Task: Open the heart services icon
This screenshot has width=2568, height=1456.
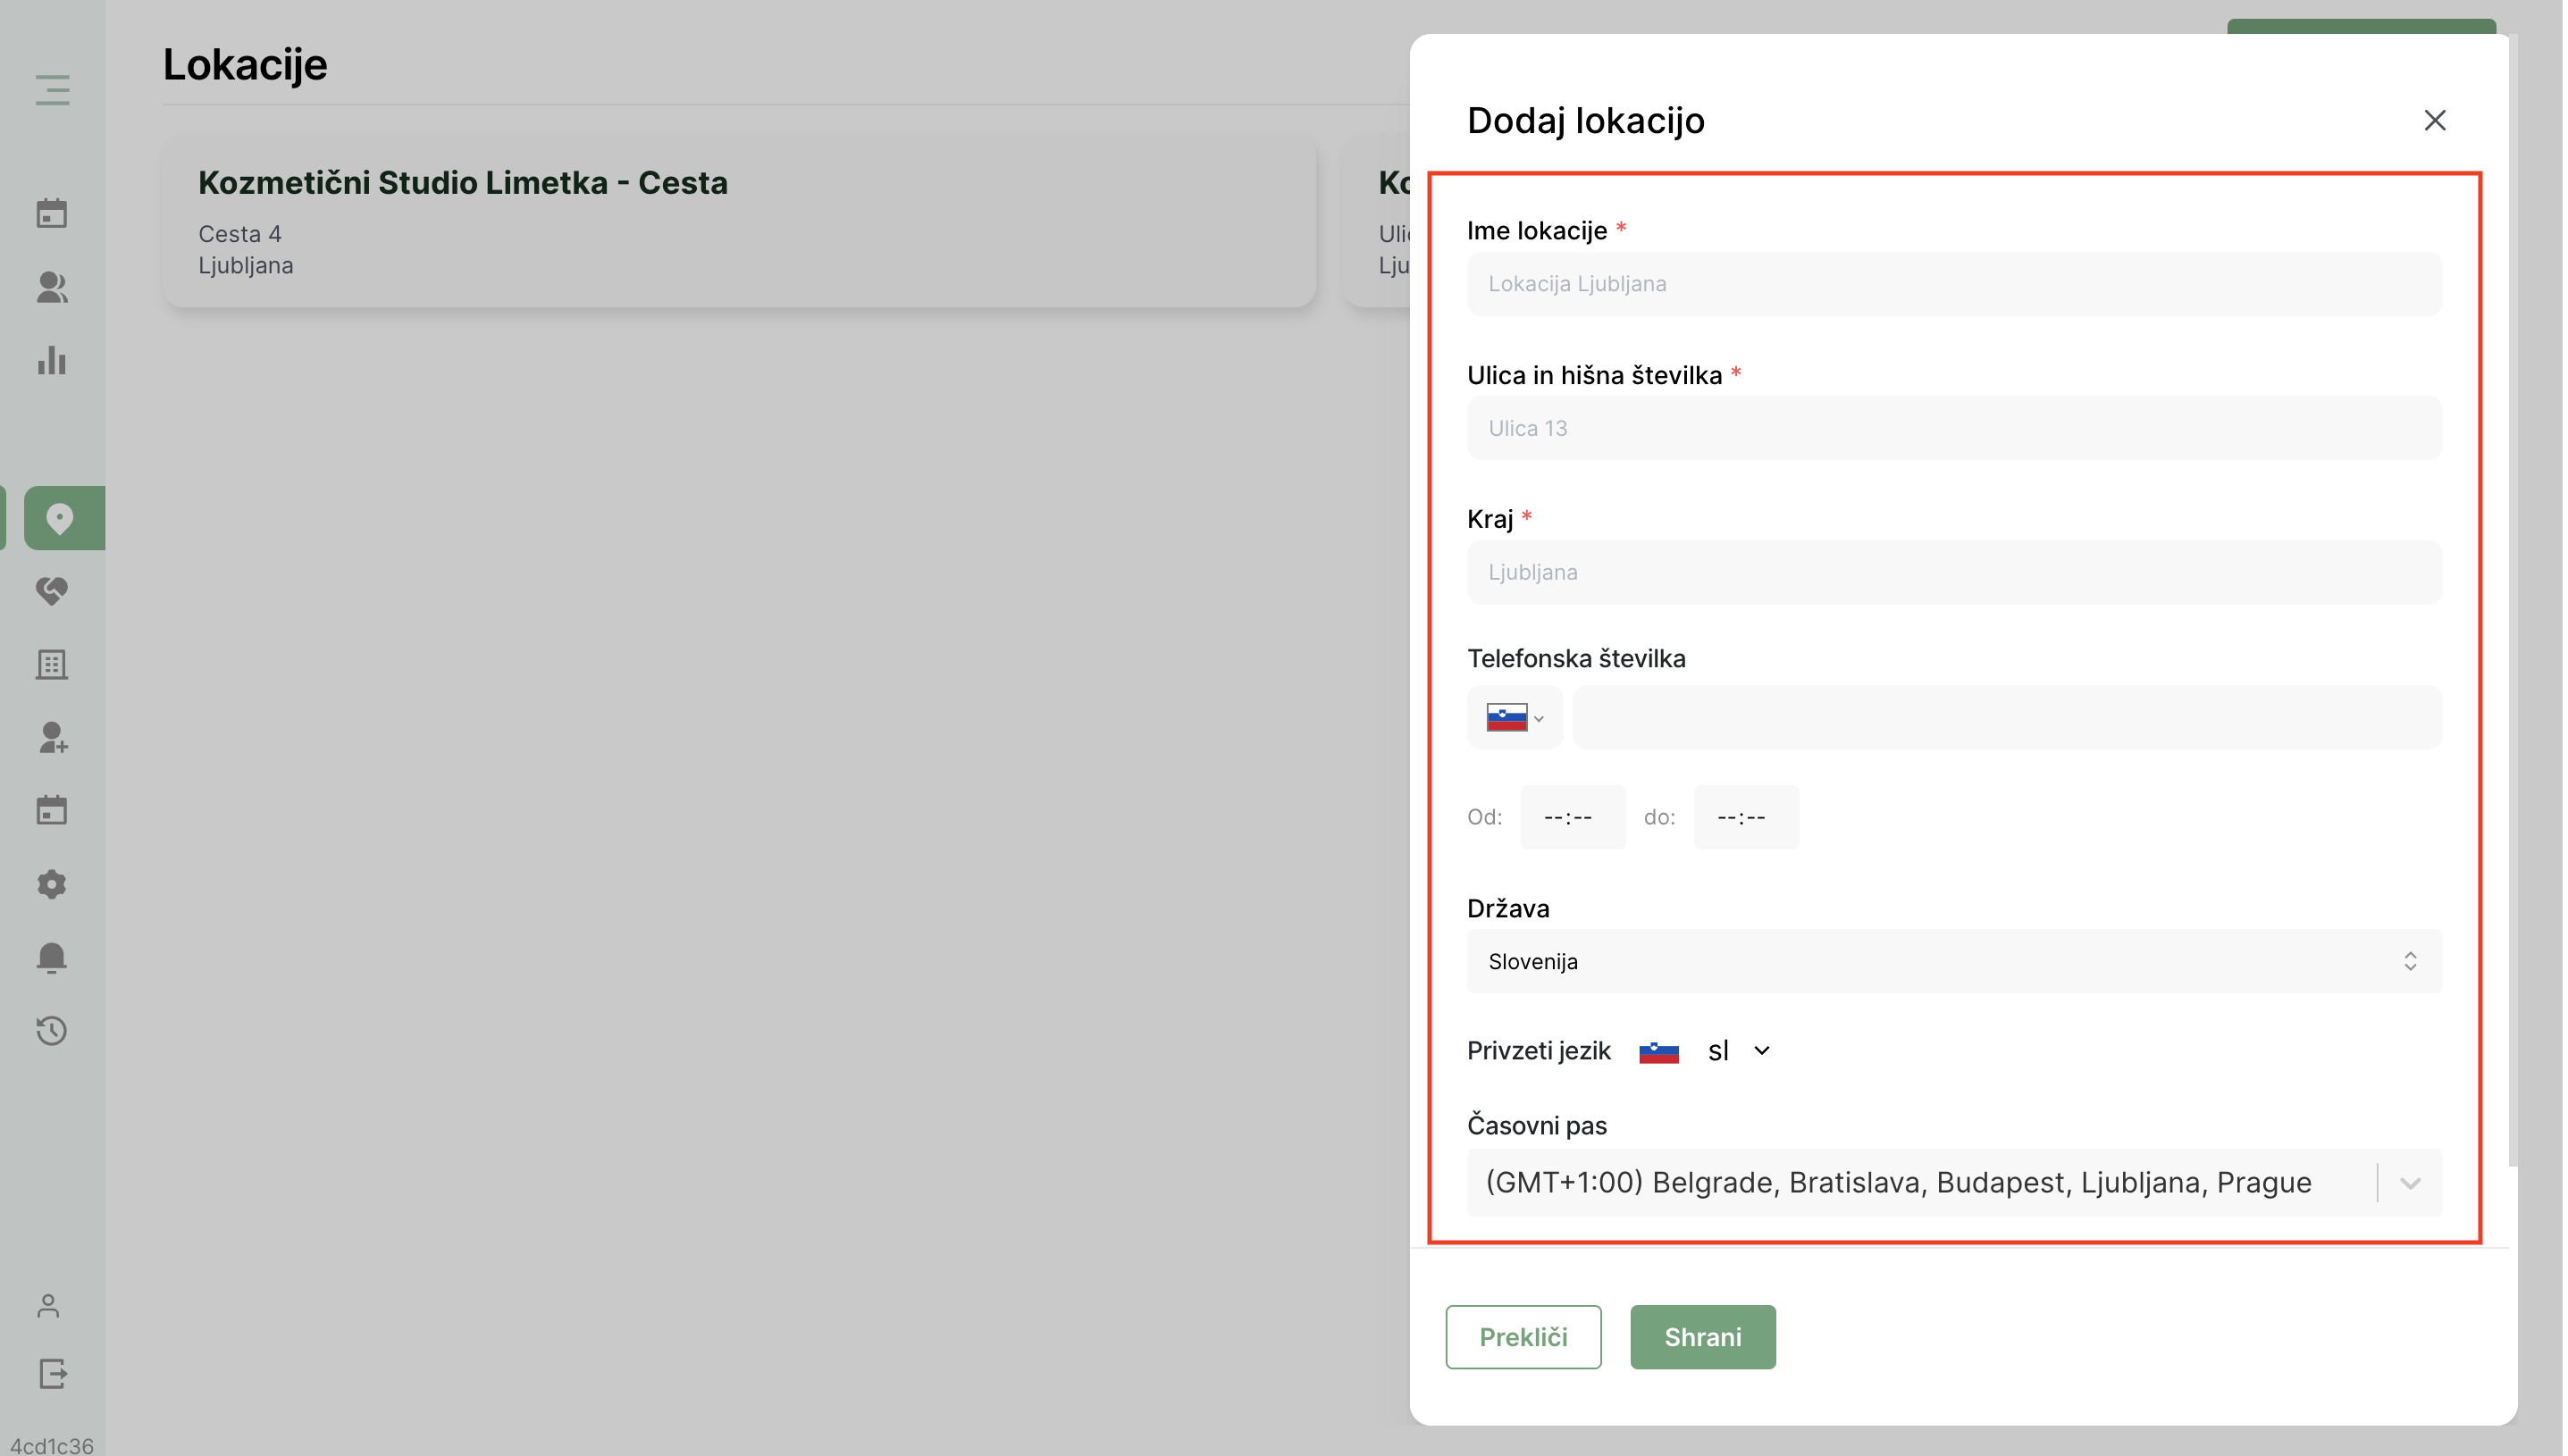Action: coord(52,591)
